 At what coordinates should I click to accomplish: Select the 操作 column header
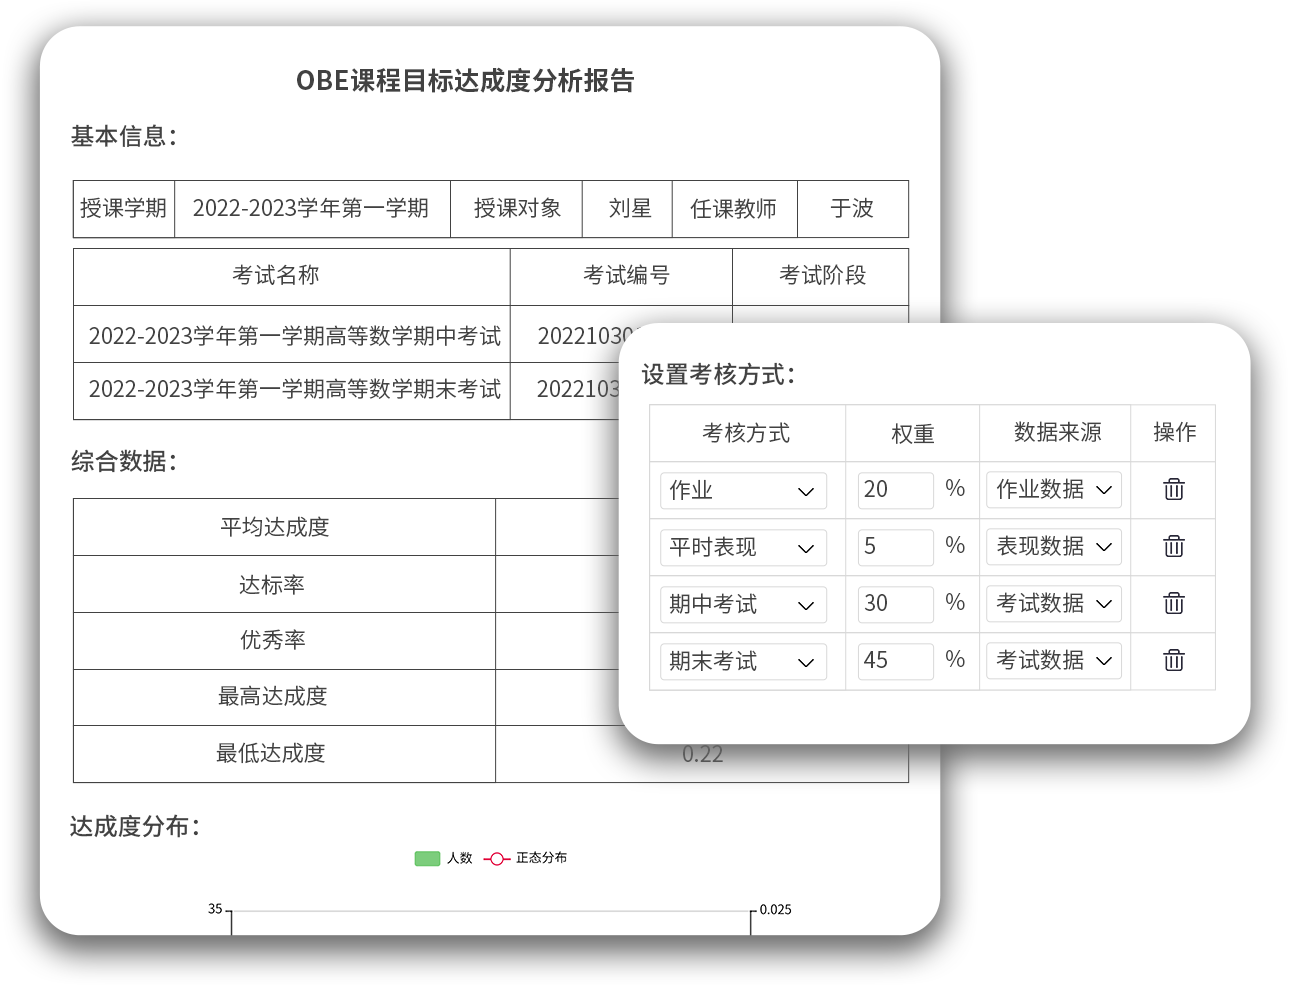coord(1175,432)
